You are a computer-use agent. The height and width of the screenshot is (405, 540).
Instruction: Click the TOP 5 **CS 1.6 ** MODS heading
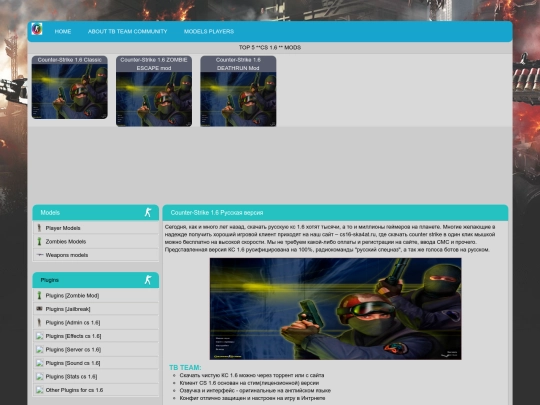coord(270,48)
